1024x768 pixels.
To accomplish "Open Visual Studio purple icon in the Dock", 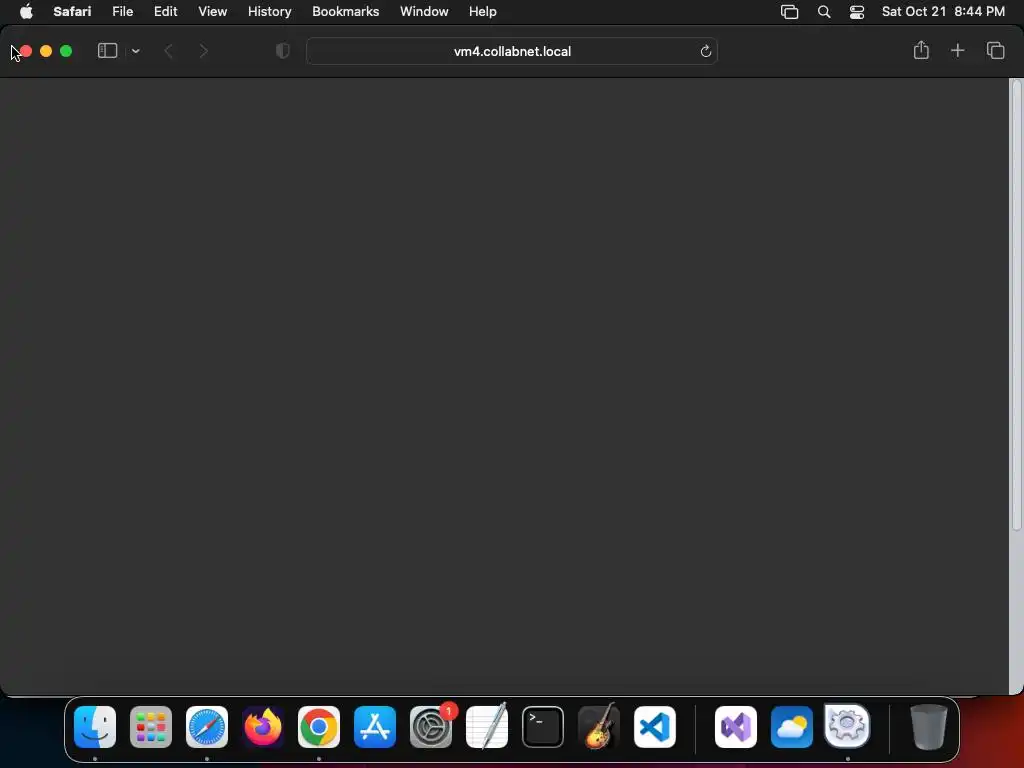I will (736, 727).
